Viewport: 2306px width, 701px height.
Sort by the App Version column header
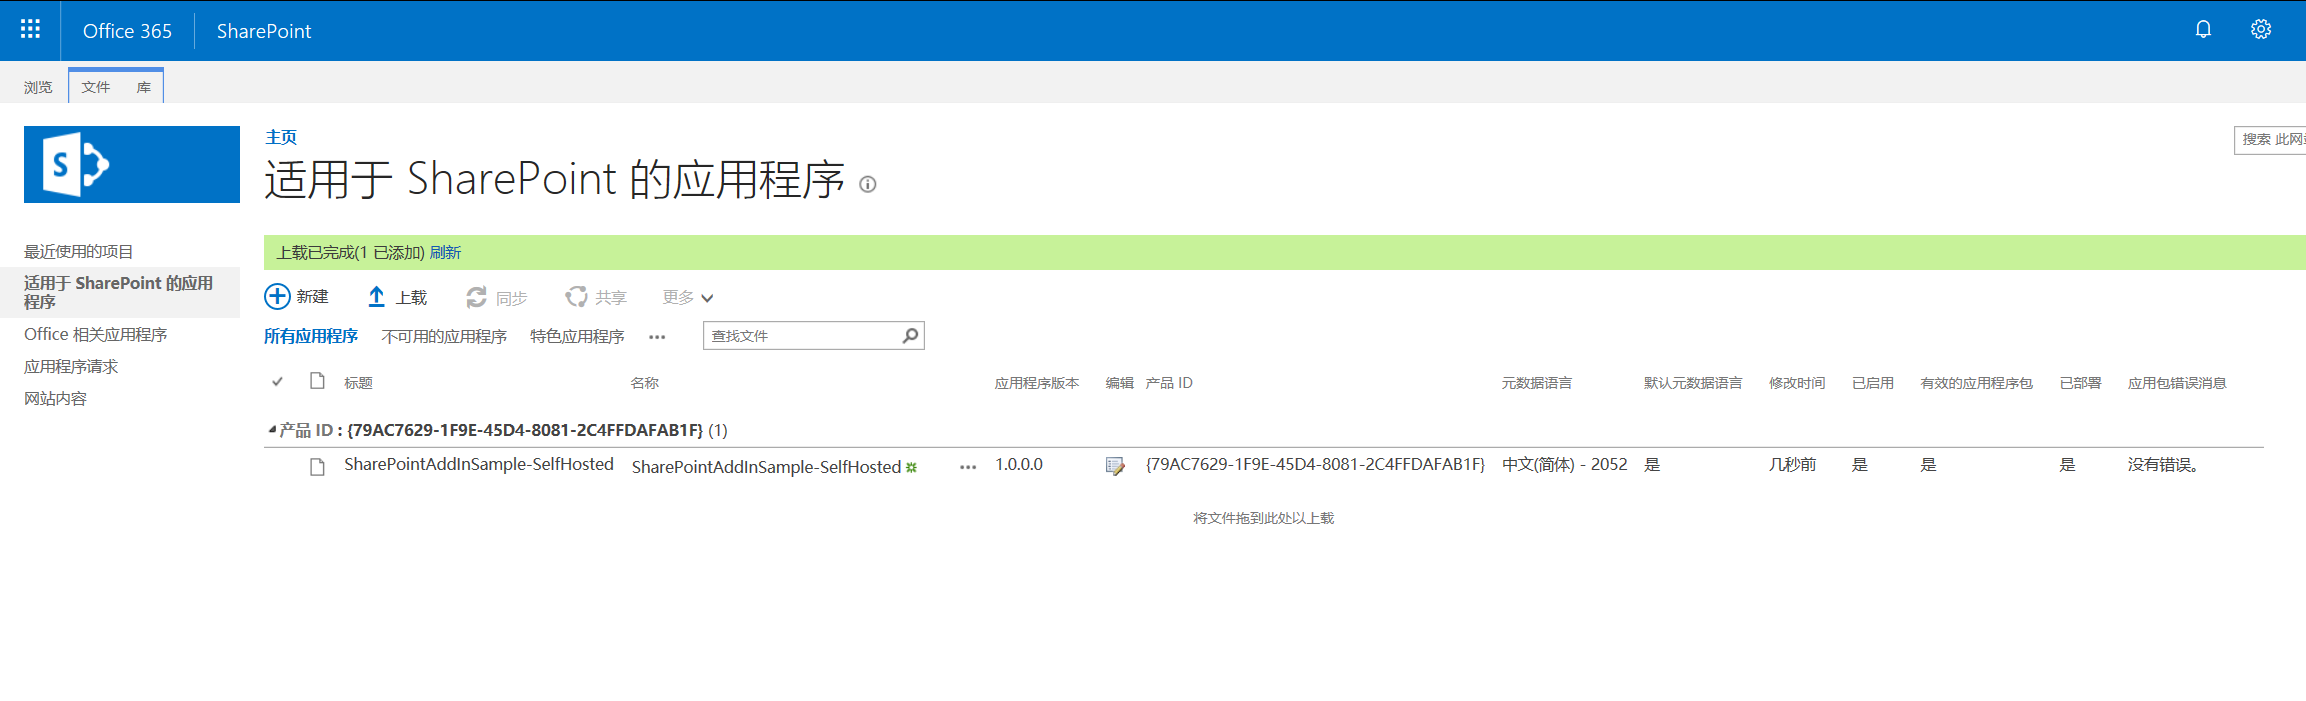(x=1036, y=383)
